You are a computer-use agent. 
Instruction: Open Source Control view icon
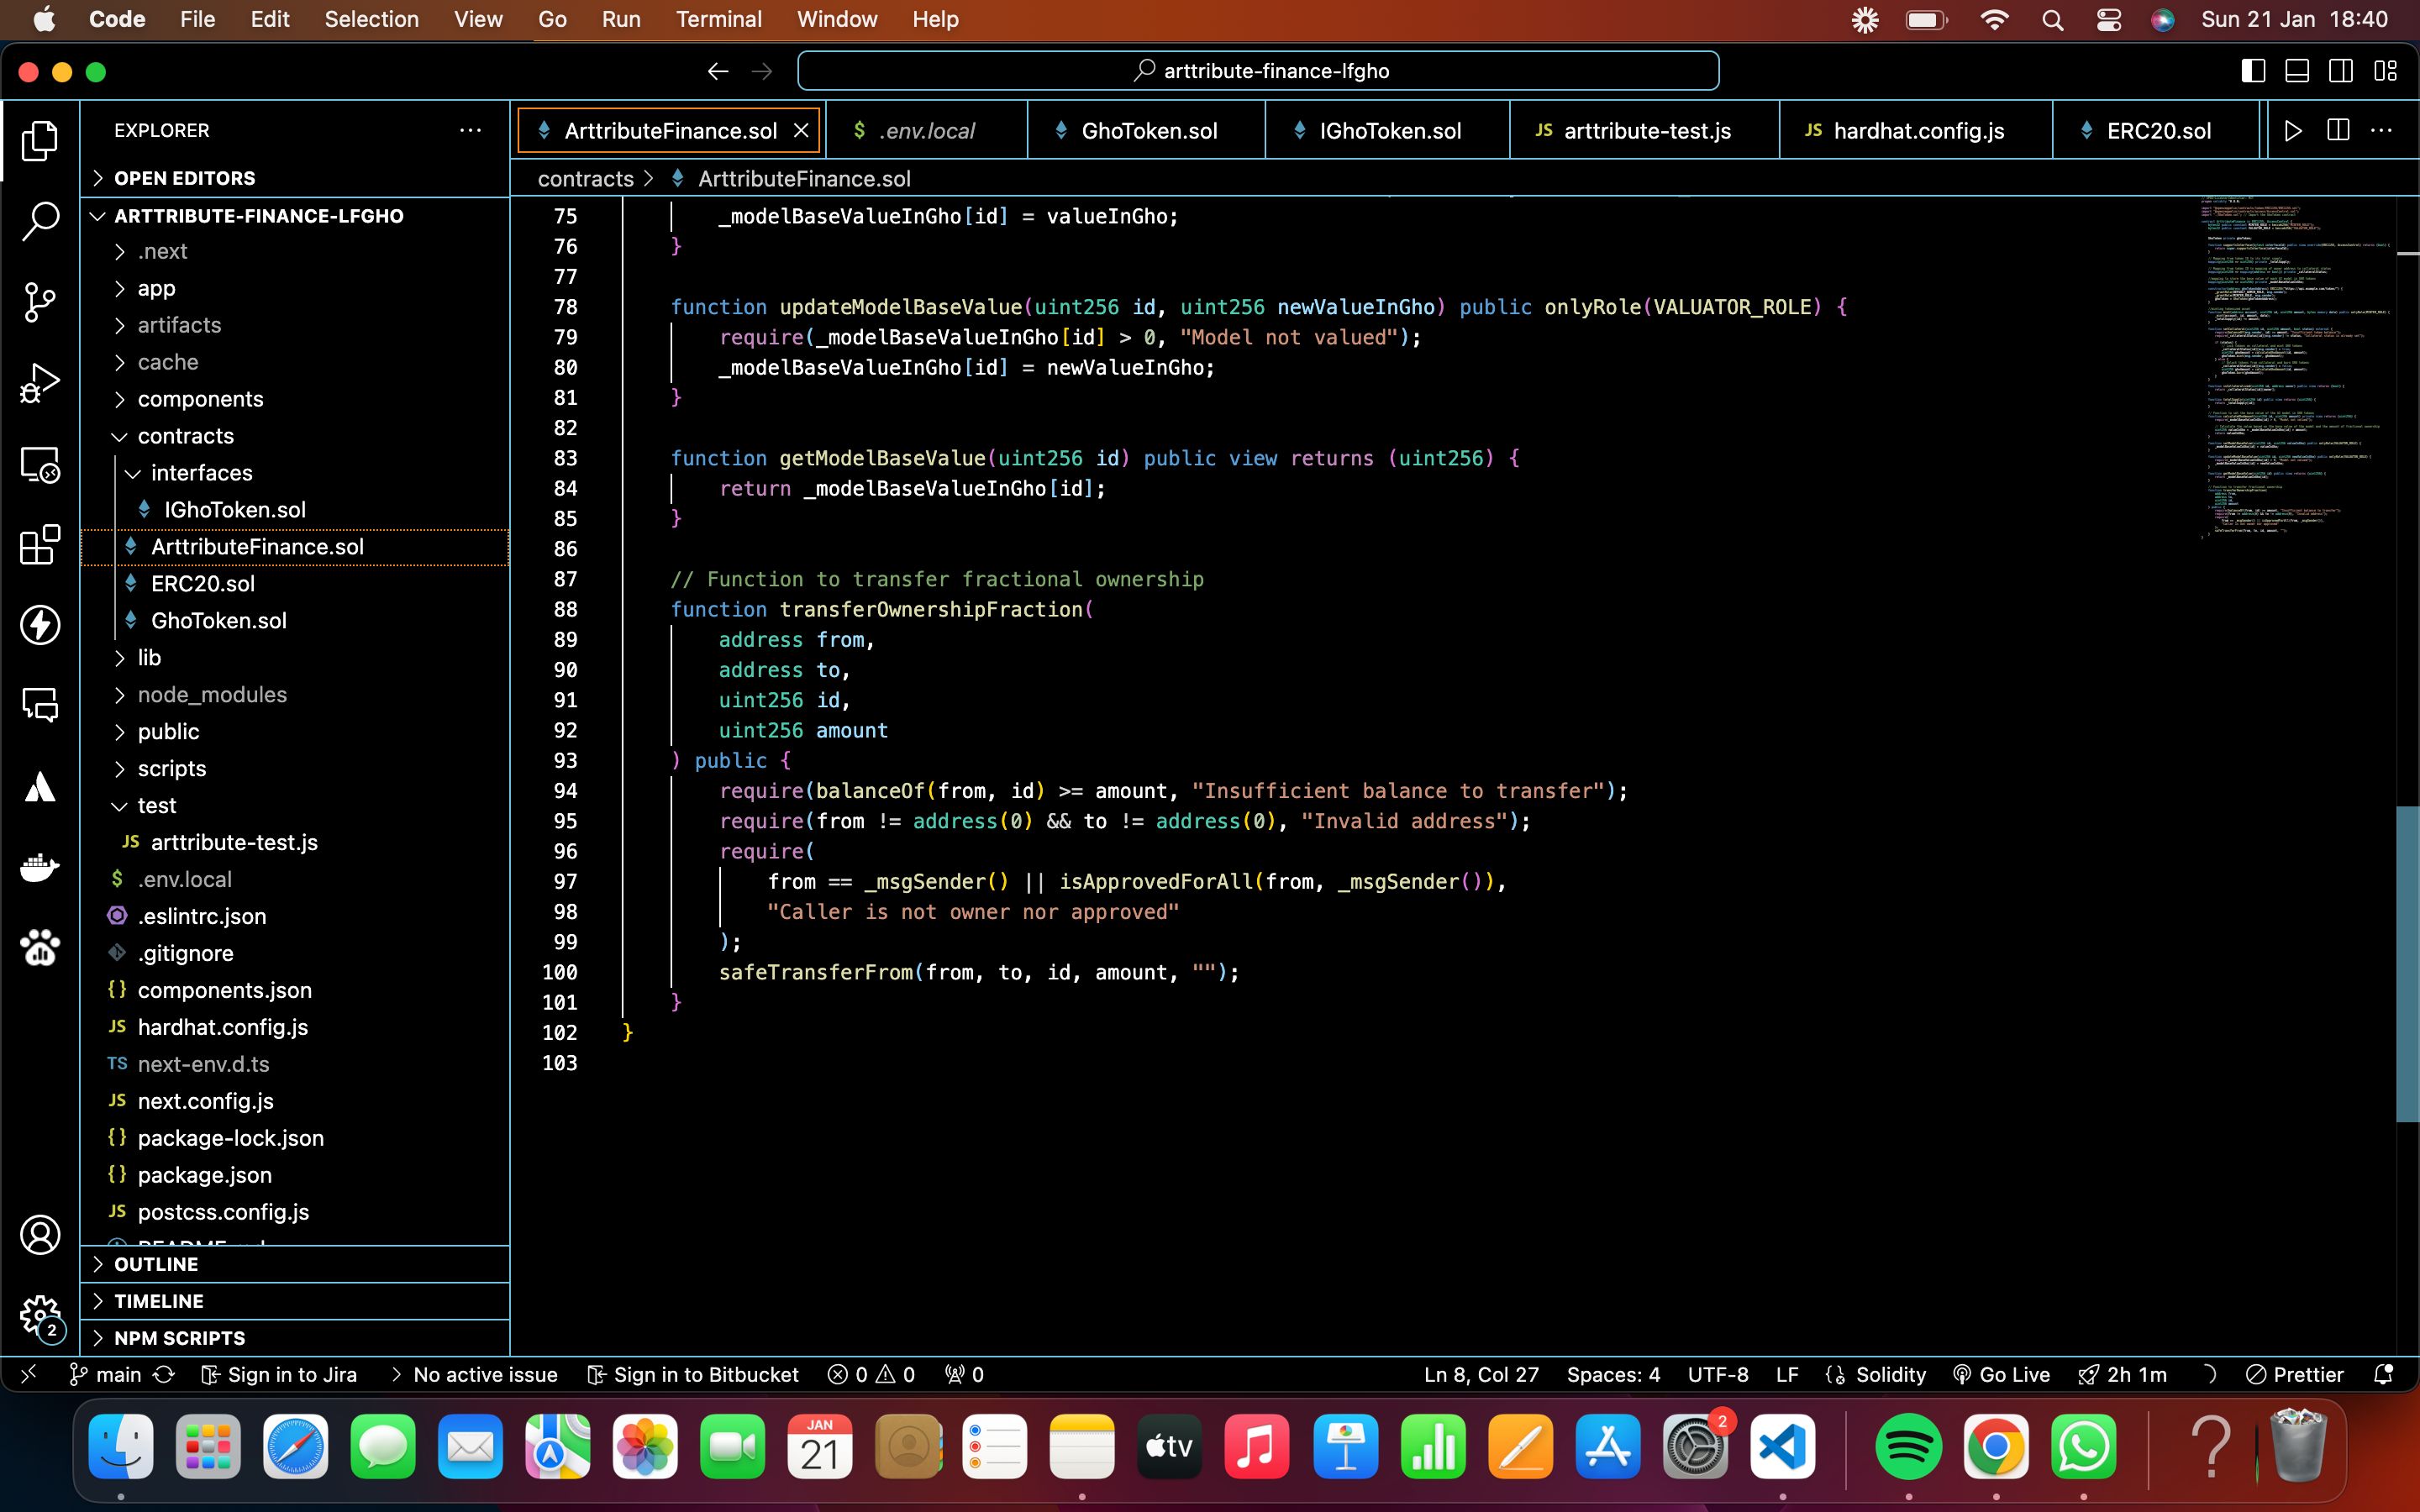click(x=40, y=302)
